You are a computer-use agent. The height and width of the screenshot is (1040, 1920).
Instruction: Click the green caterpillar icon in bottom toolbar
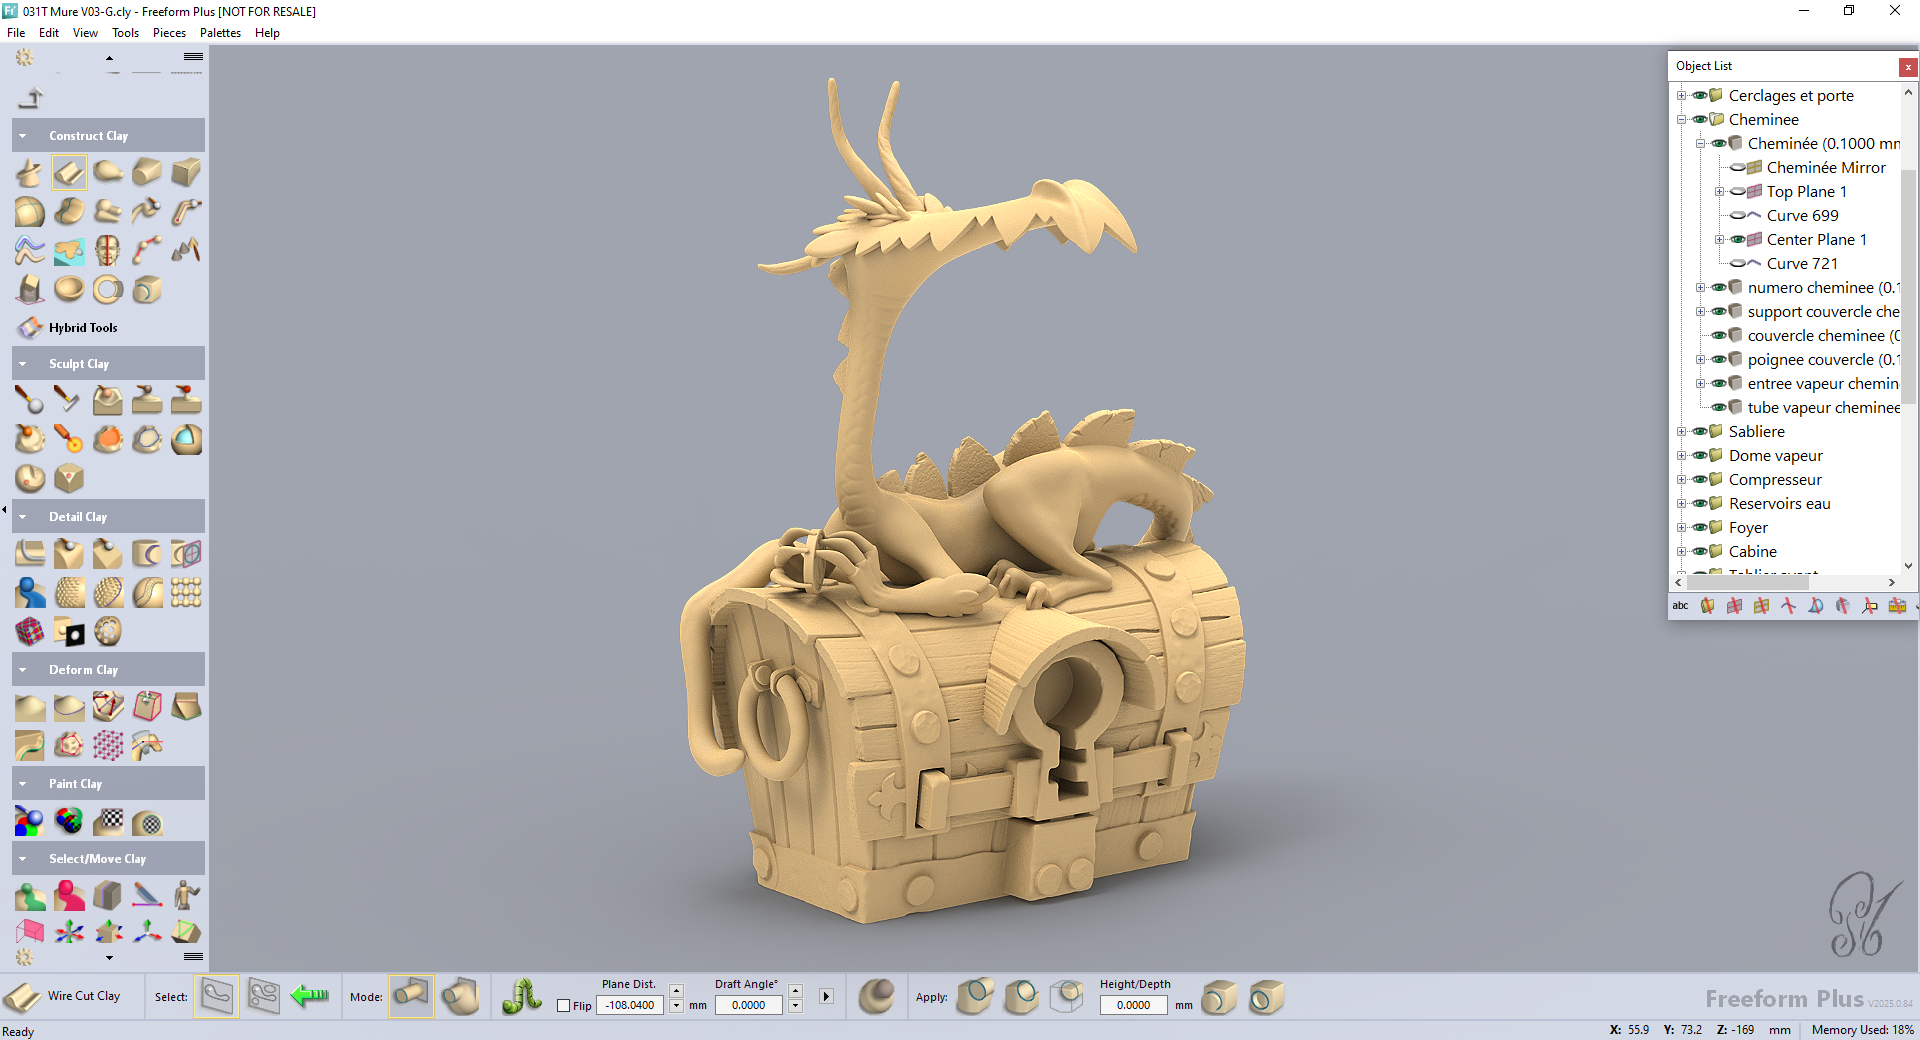click(x=522, y=997)
